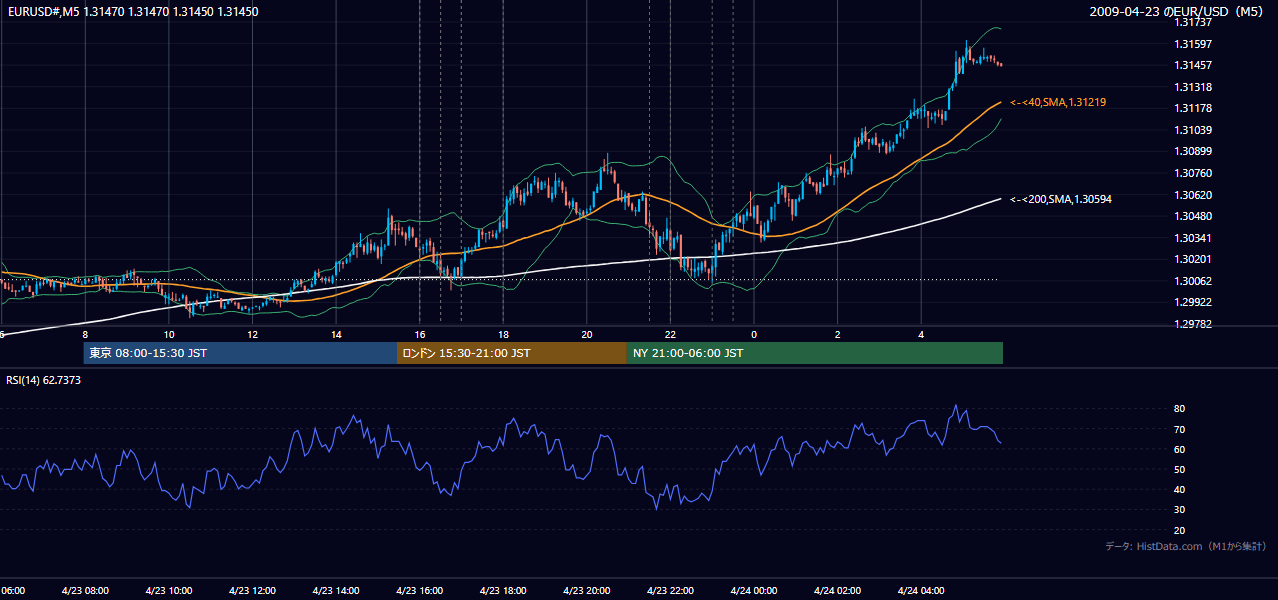Image resolution: width=1278 pixels, height=600 pixels.
Task: Click price axis value 1.30341
Action: (1195, 238)
